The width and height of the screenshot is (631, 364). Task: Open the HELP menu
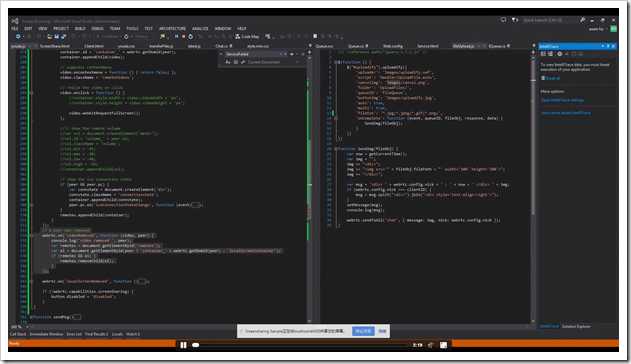[x=241, y=29]
